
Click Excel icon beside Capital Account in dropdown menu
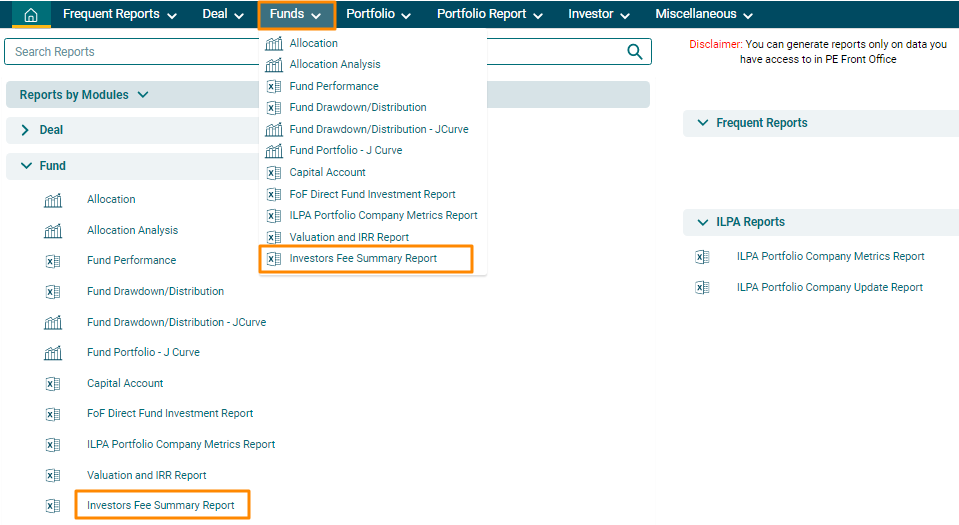[273, 173]
